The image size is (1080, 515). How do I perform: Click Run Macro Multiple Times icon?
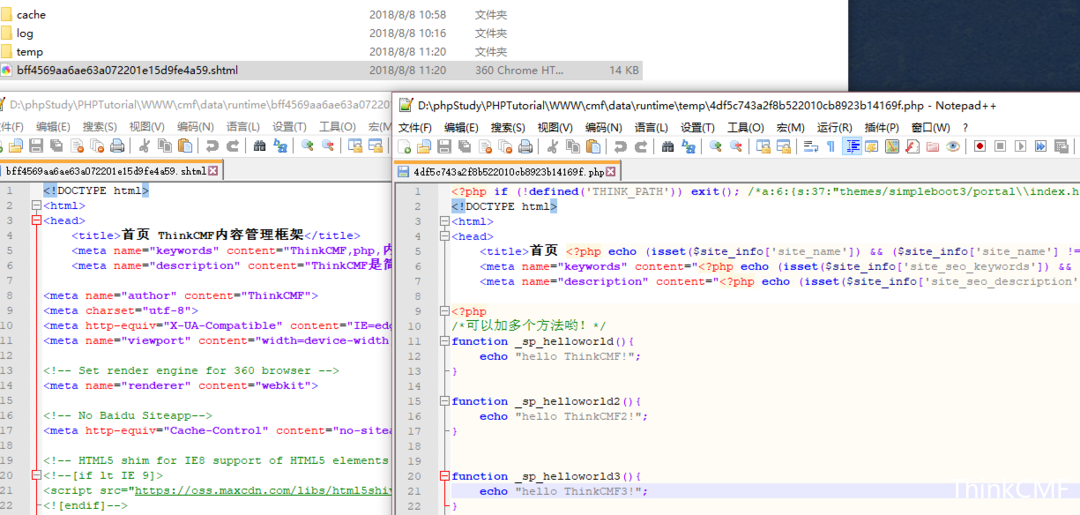[1041, 146]
